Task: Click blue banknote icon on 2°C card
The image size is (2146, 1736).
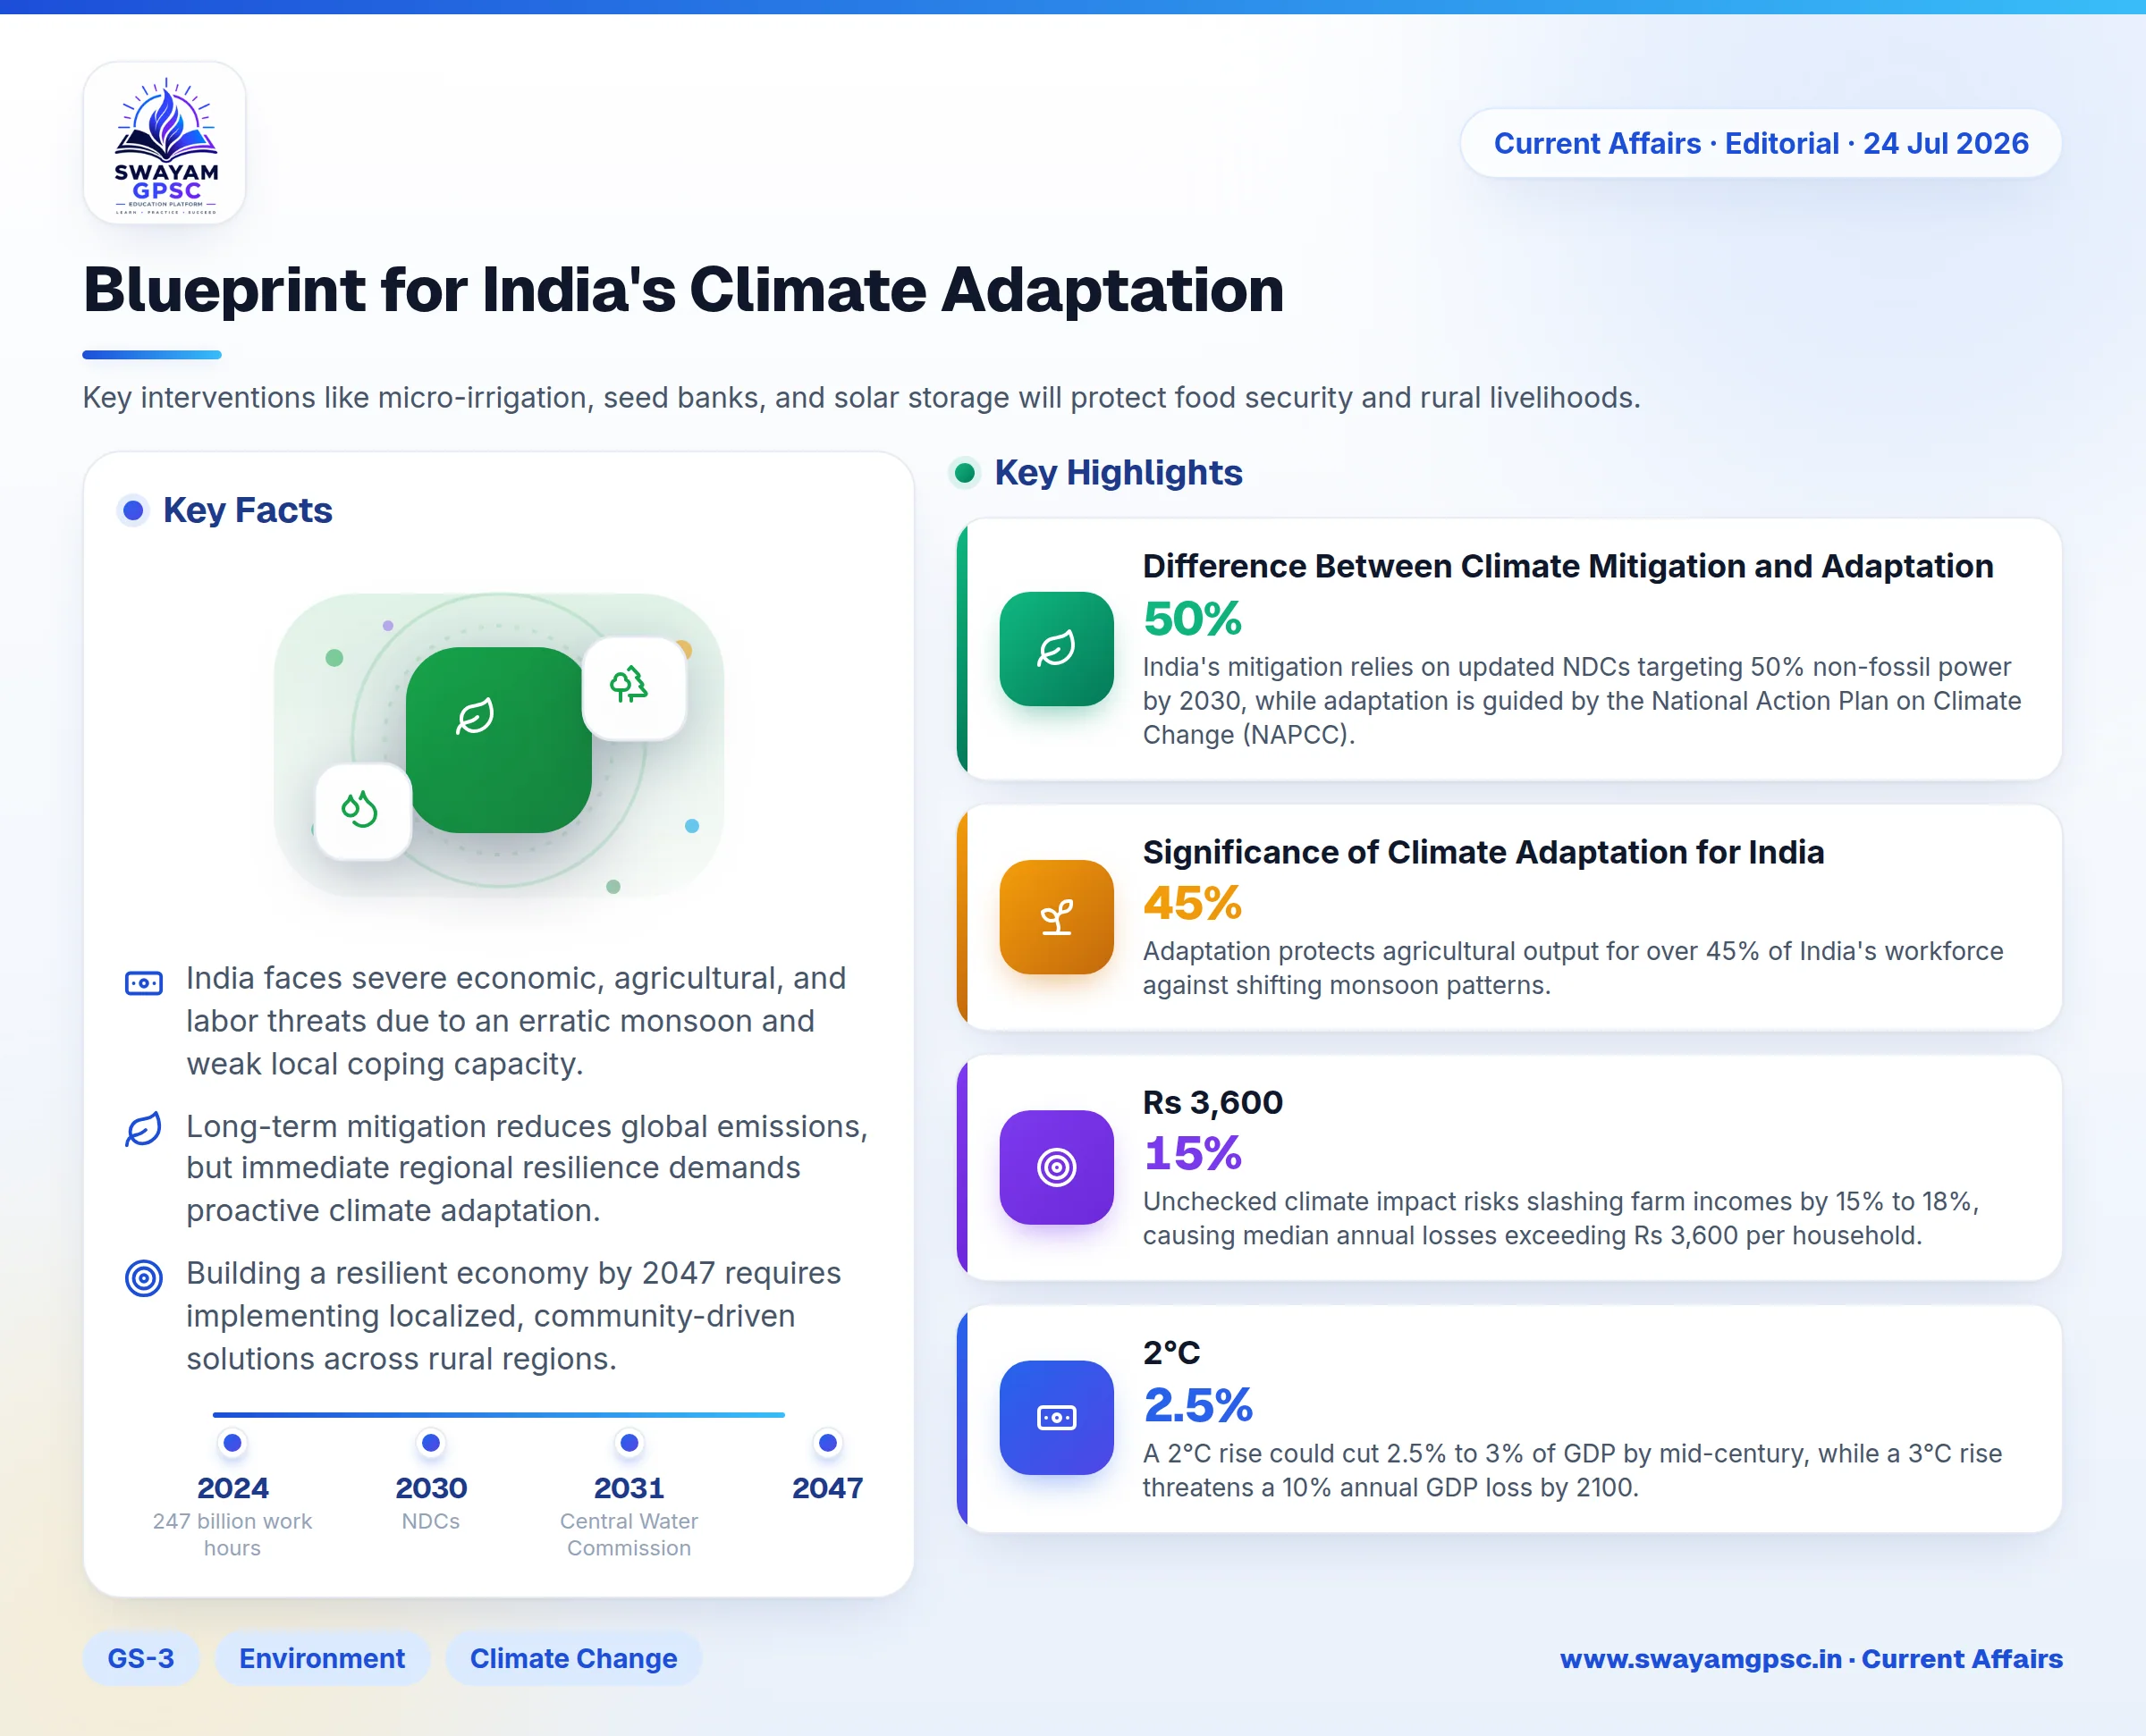Action: pos(1056,1417)
